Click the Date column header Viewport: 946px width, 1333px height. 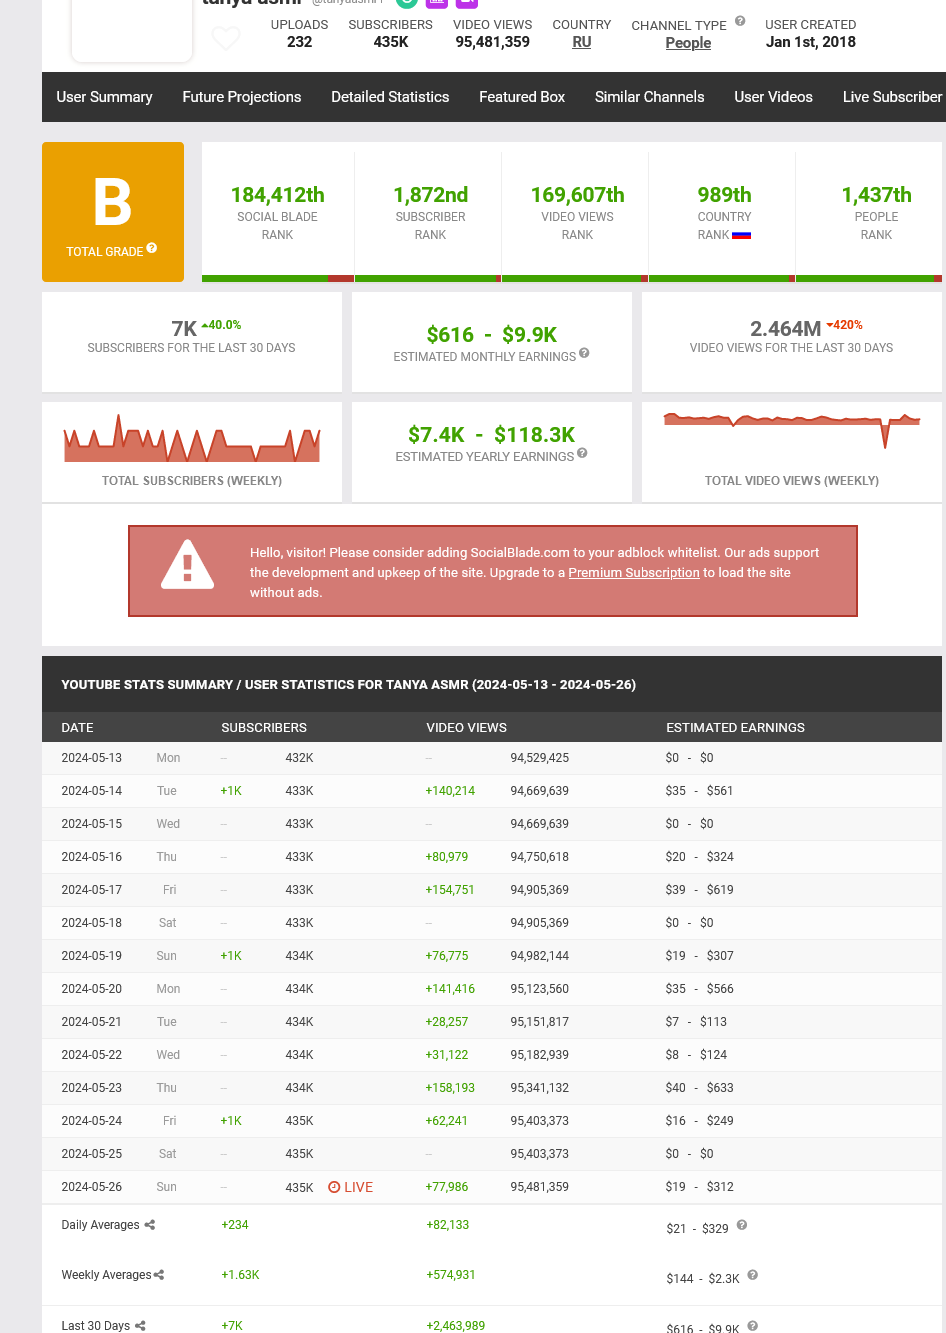click(78, 728)
